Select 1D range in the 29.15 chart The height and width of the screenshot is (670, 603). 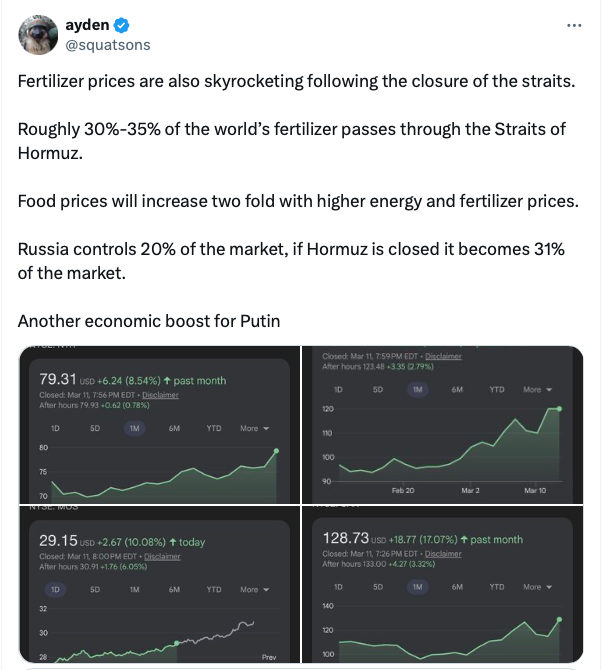pyautogui.click(x=55, y=590)
